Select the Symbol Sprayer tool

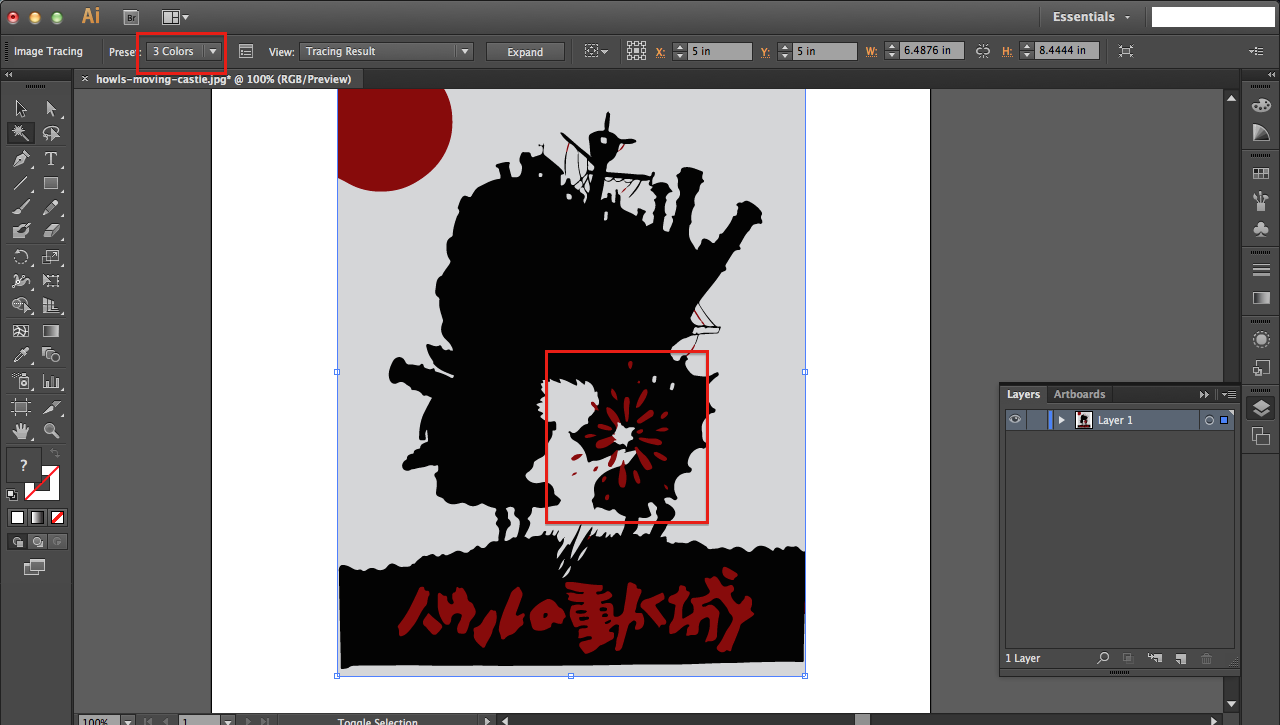pos(21,381)
